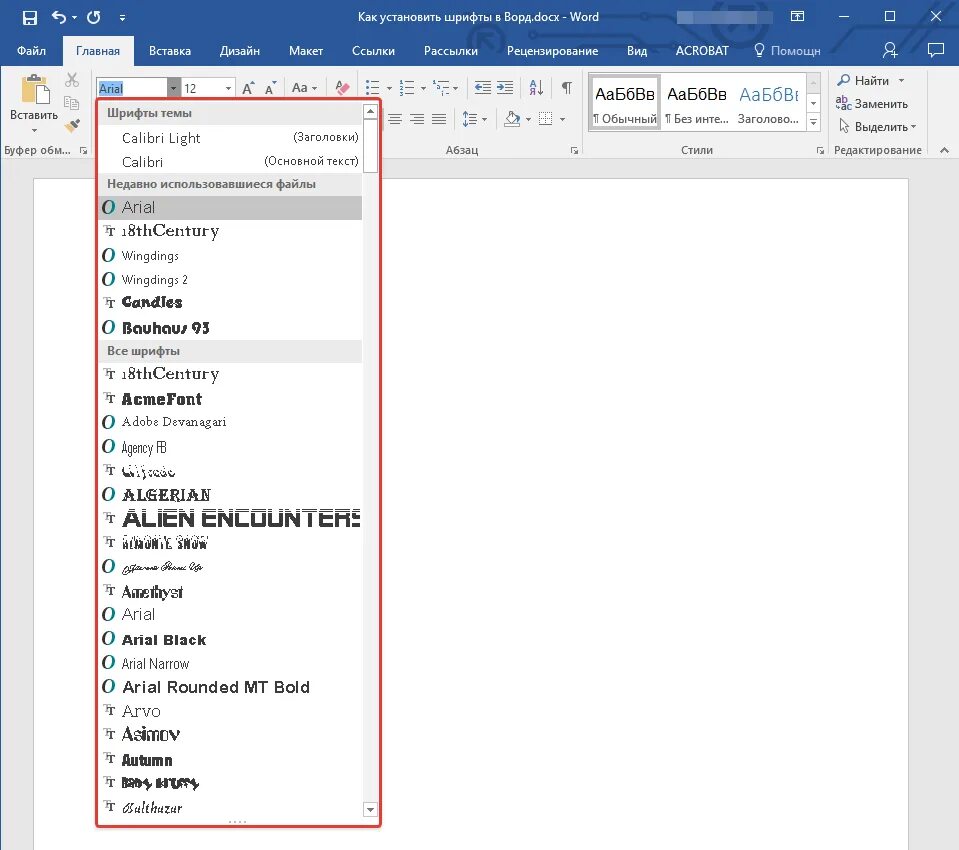The width and height of the screenshot is (959, 850).
Task: Open the Выделить selection menu
Action: [877, 127]
